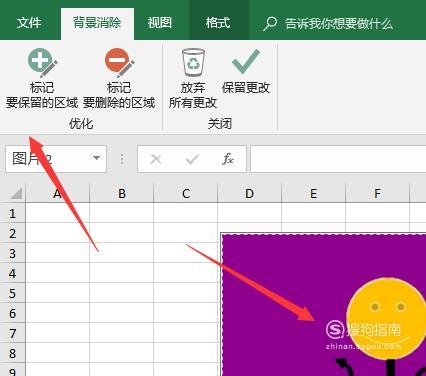This screenshot has height=376, width=426.
Task: Select column E header
Action: pyautogui.click(x=313, y=193)
